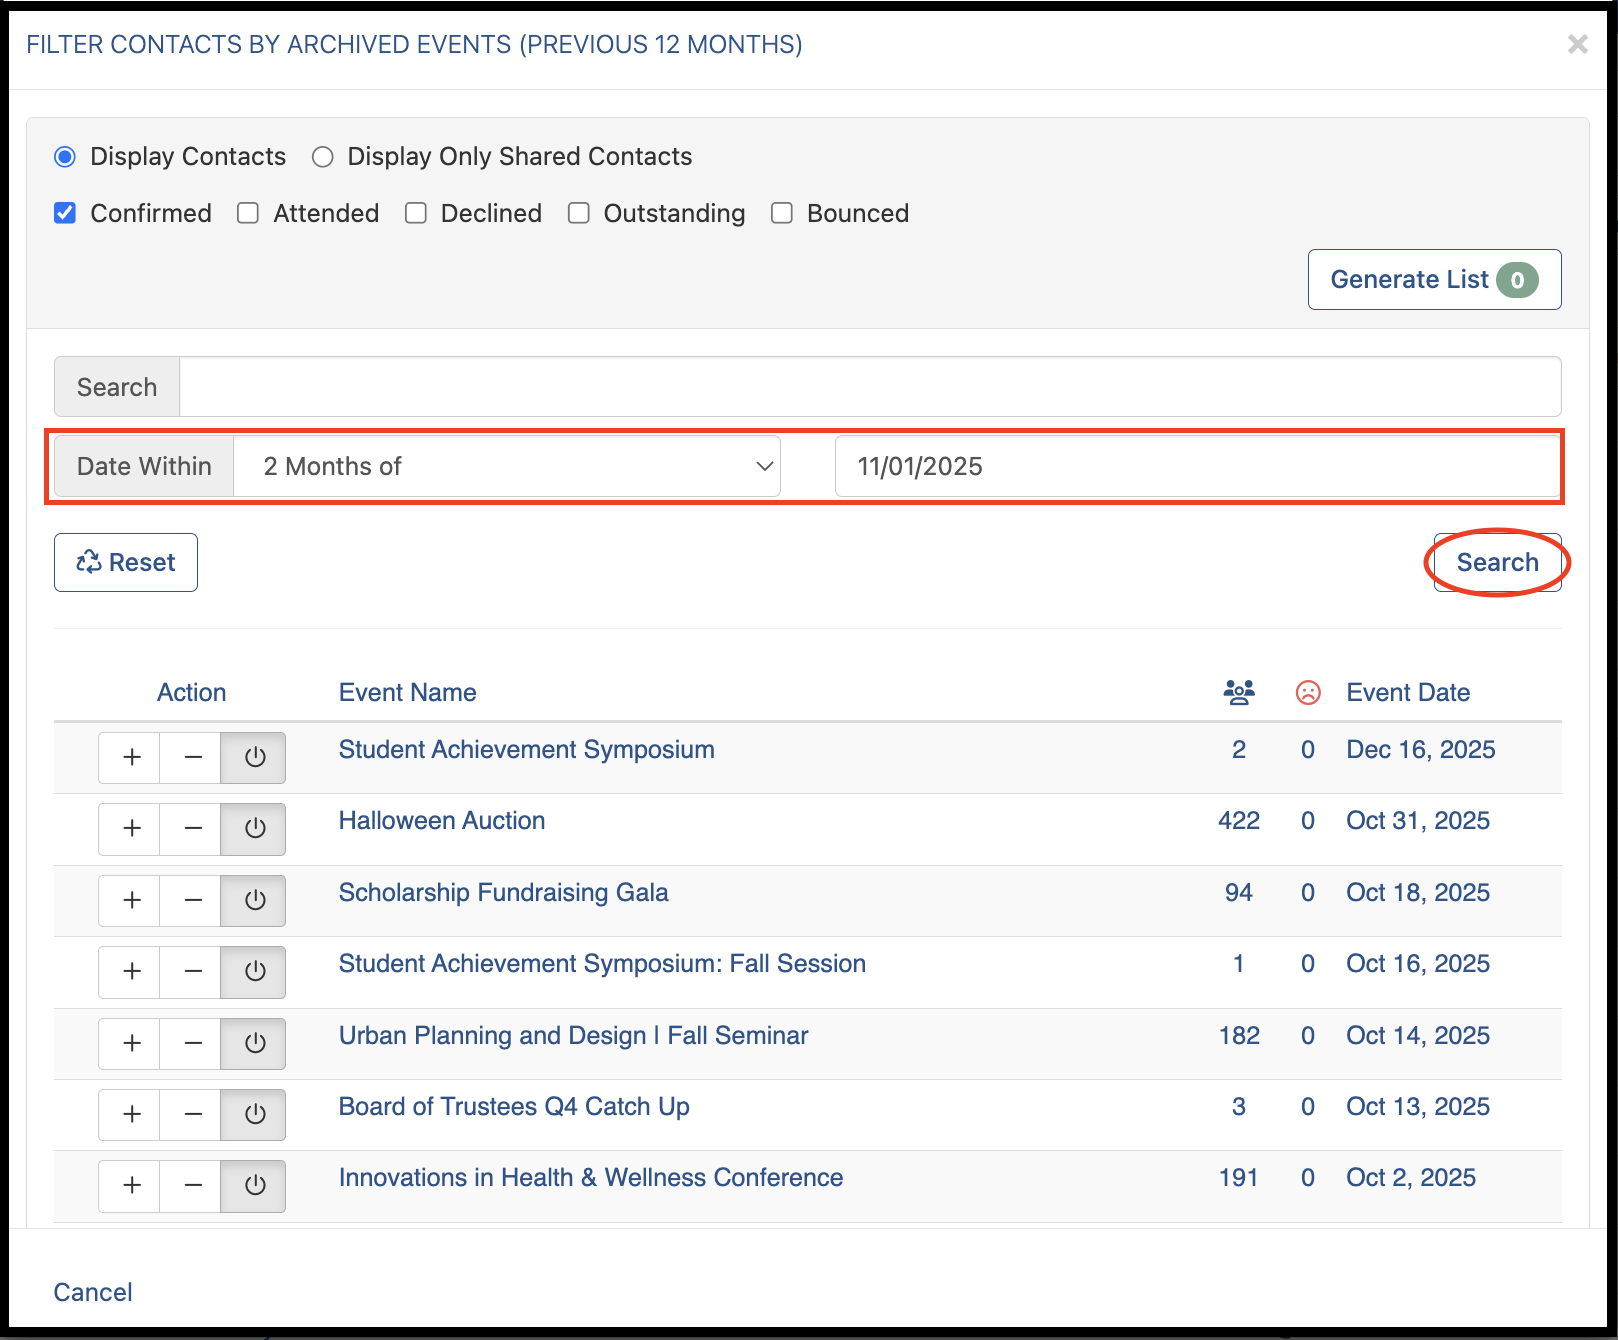Click the red sad face column icon

1308,692
